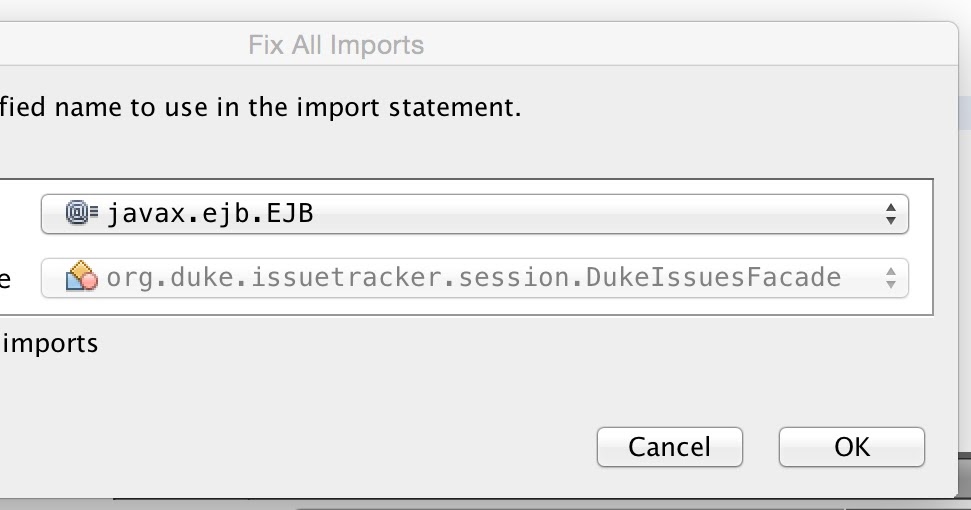Screen dimensions: 971x510
Task: Cancel the Fix All Imports dialog
Action: coord(669,447)
